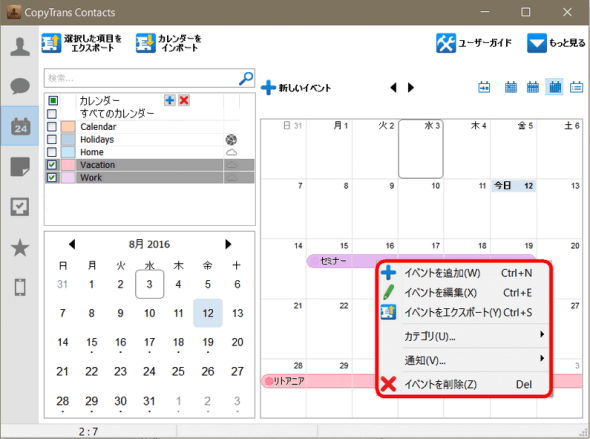Viewport: 590px width, 439px height.
Task: Select the セミナー event bar
Action: pos(342,261)
